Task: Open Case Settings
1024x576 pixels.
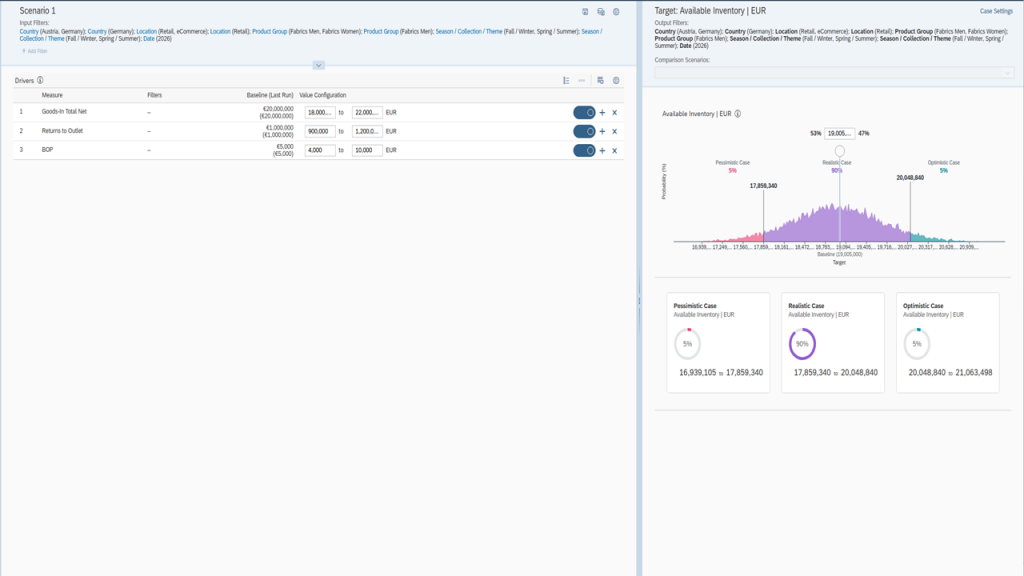Action: [x=996, y=11]
